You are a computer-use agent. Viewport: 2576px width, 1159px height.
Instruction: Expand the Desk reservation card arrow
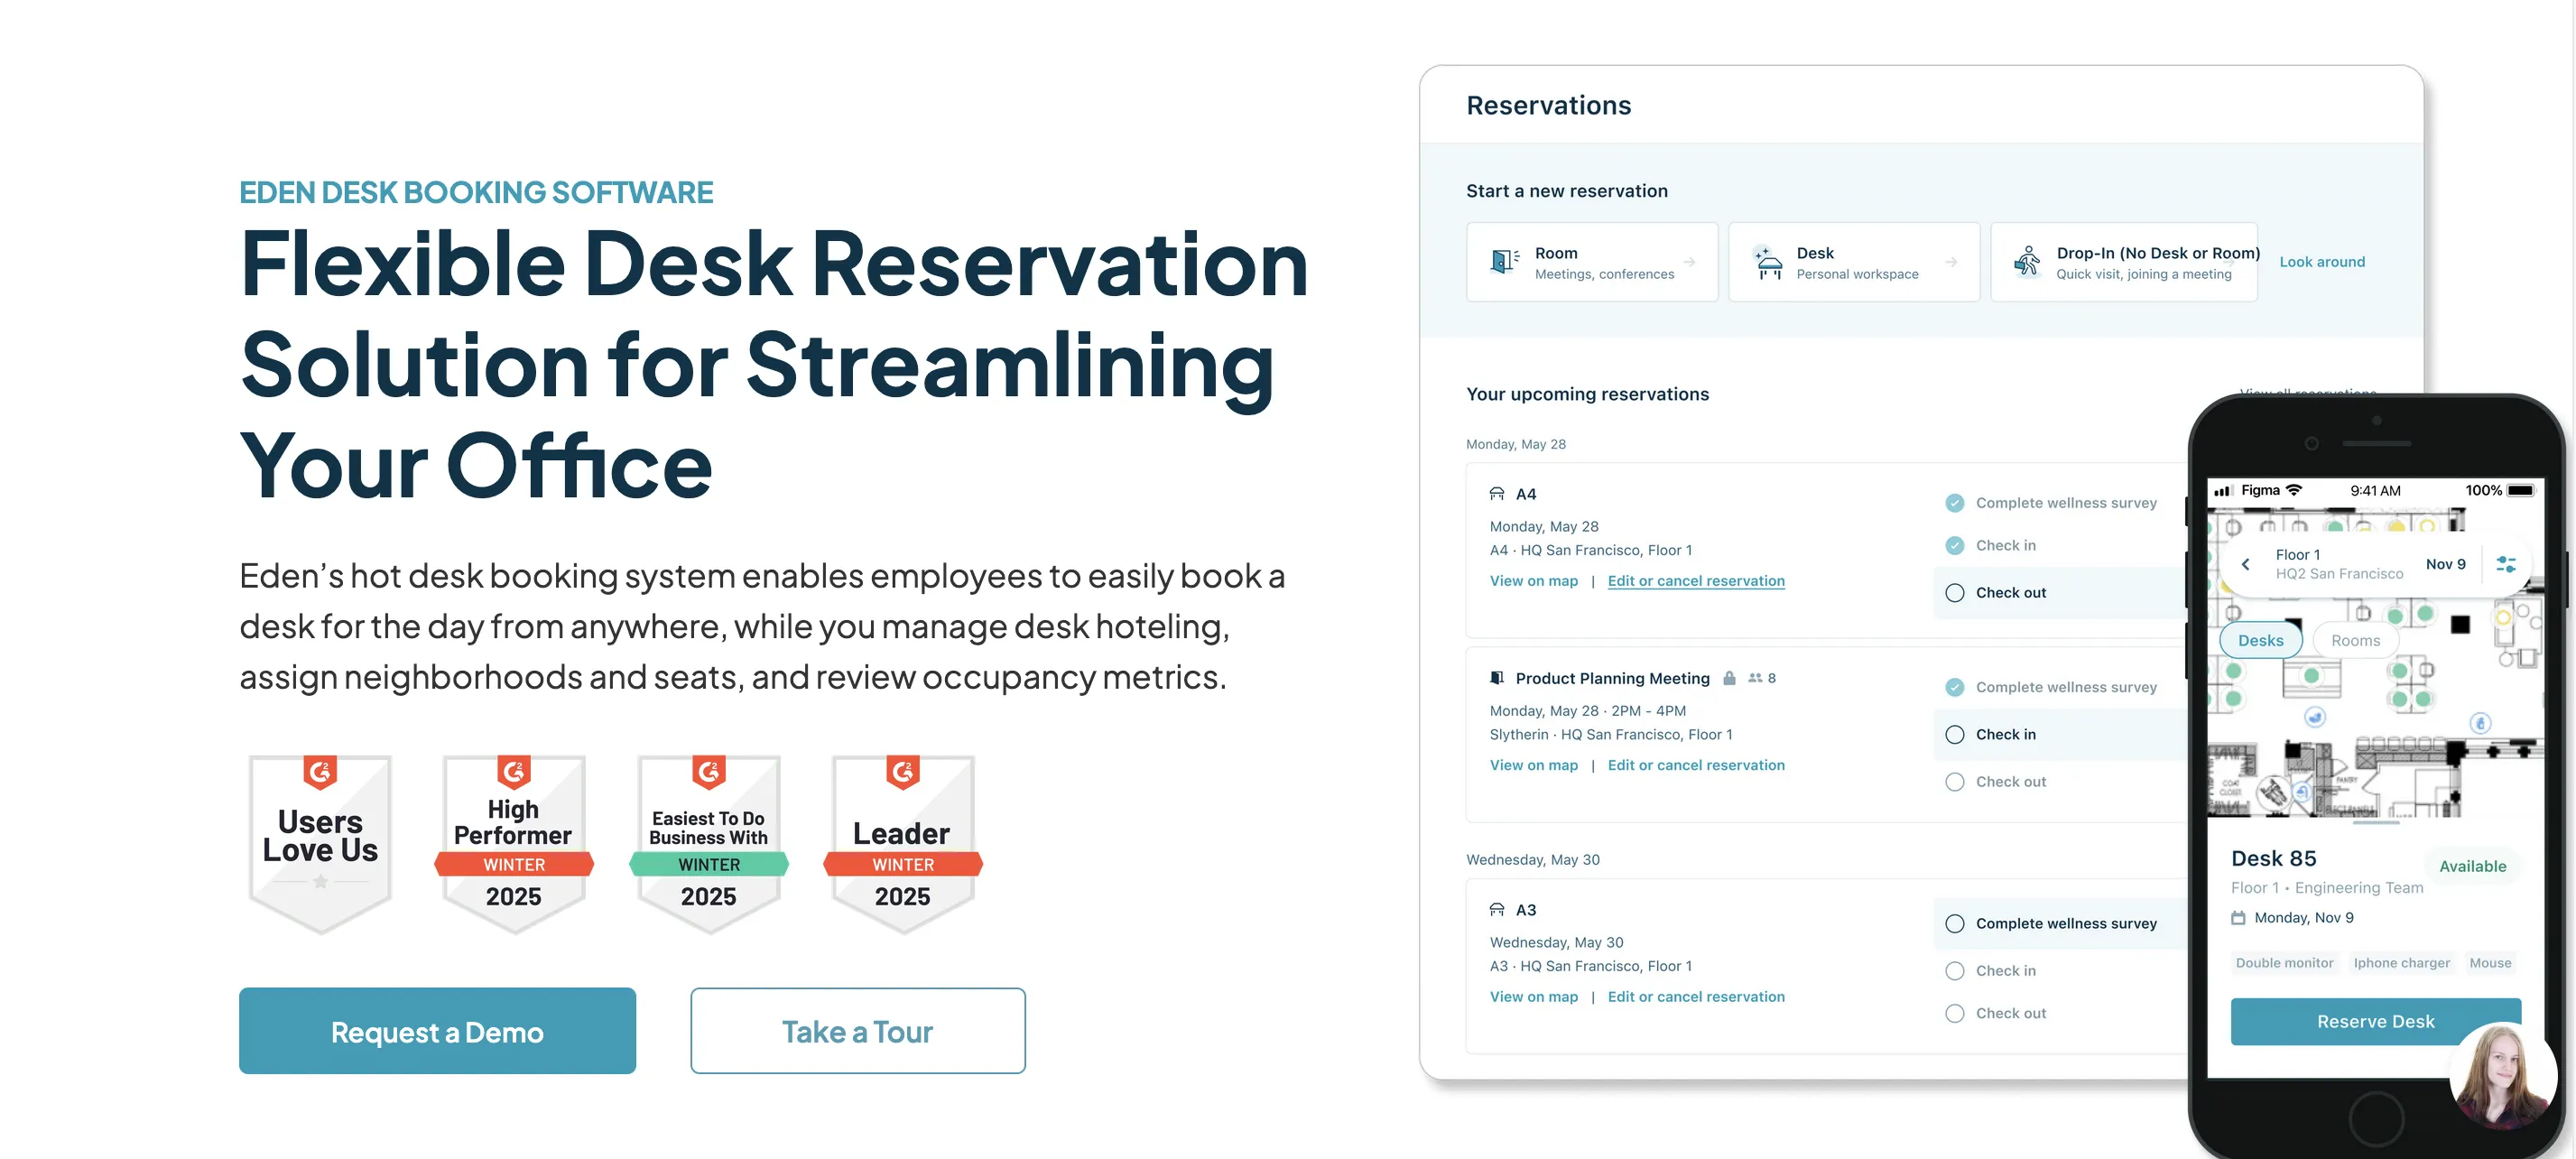click(1953, 261)
